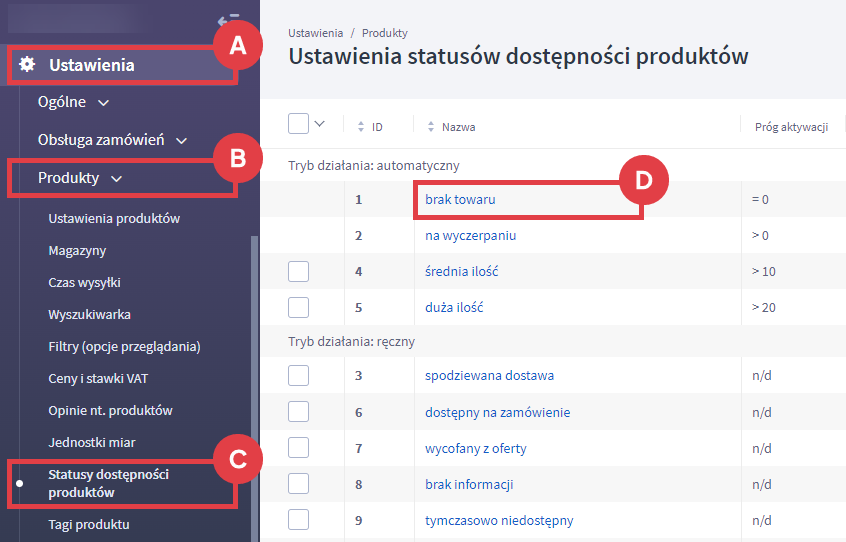Screen dimensions: 846x542
Task: Click the Ustawienia gear icon
Action: point(28,66)
